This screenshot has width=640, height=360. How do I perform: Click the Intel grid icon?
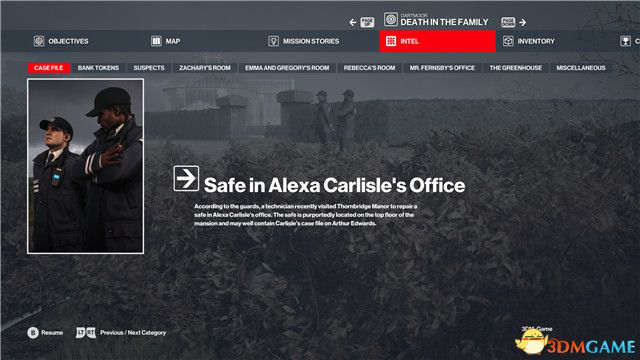[391, 41]
